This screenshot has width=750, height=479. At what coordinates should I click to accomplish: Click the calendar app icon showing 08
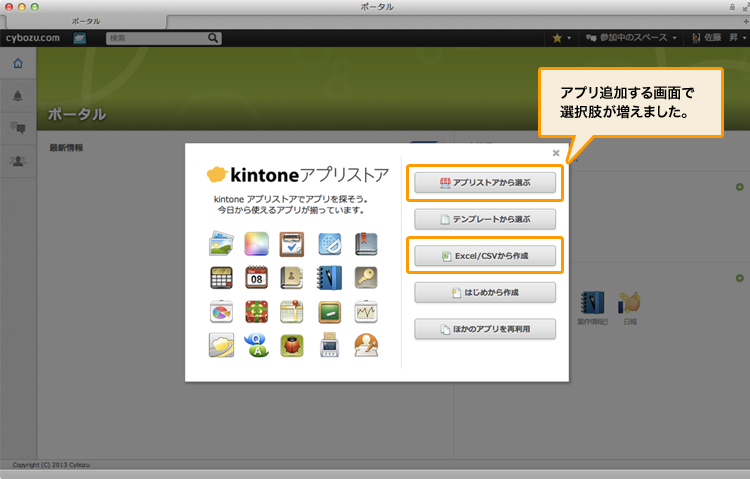pos(257,277)
